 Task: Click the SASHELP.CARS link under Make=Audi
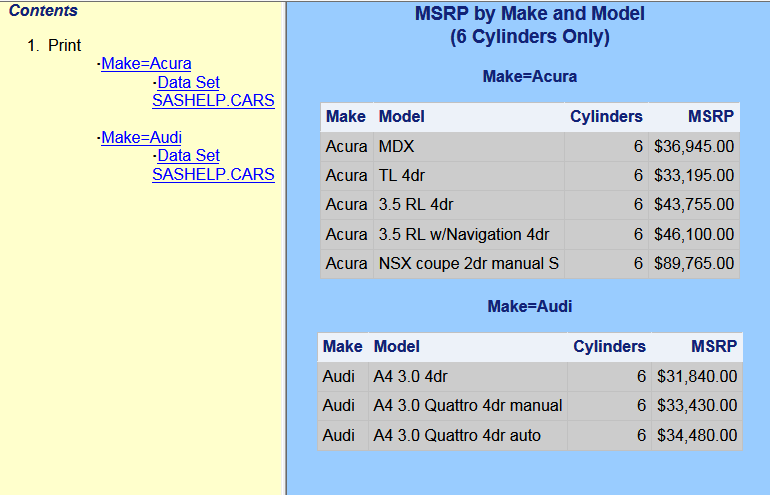point(213,174)
